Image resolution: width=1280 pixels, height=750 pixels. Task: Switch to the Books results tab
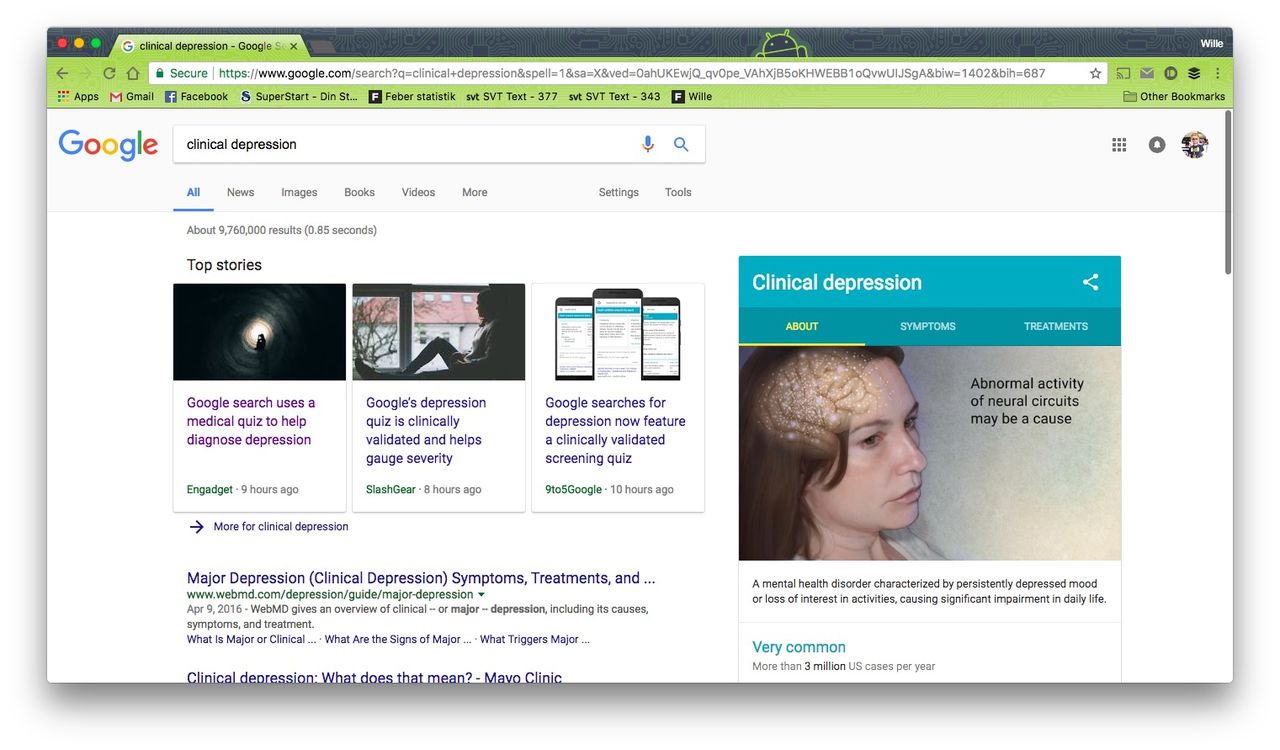point(359,192)
